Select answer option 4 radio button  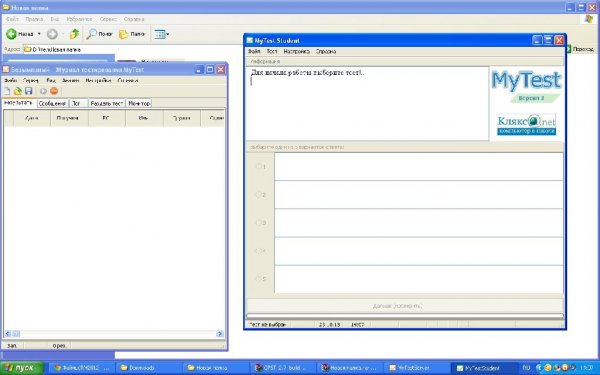click(x=258, y=251)
